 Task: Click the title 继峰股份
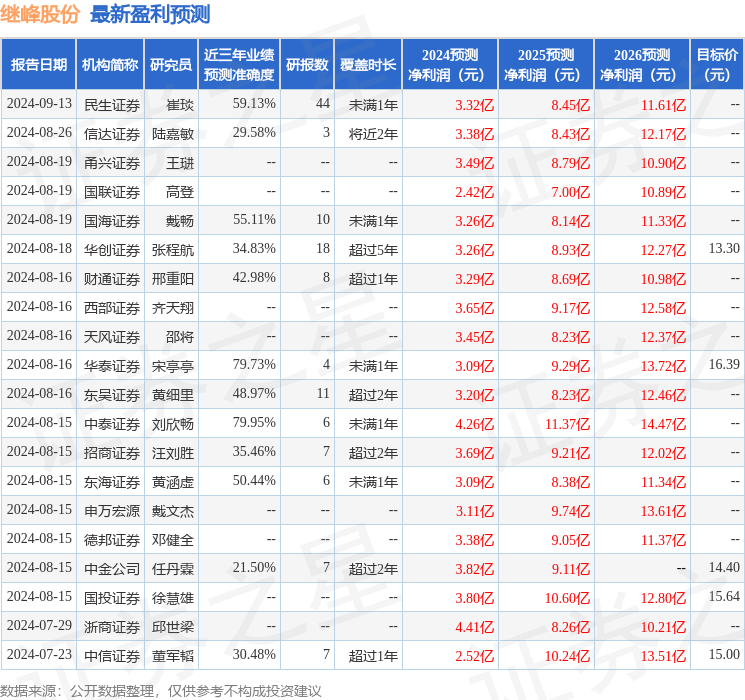(40, 14)
